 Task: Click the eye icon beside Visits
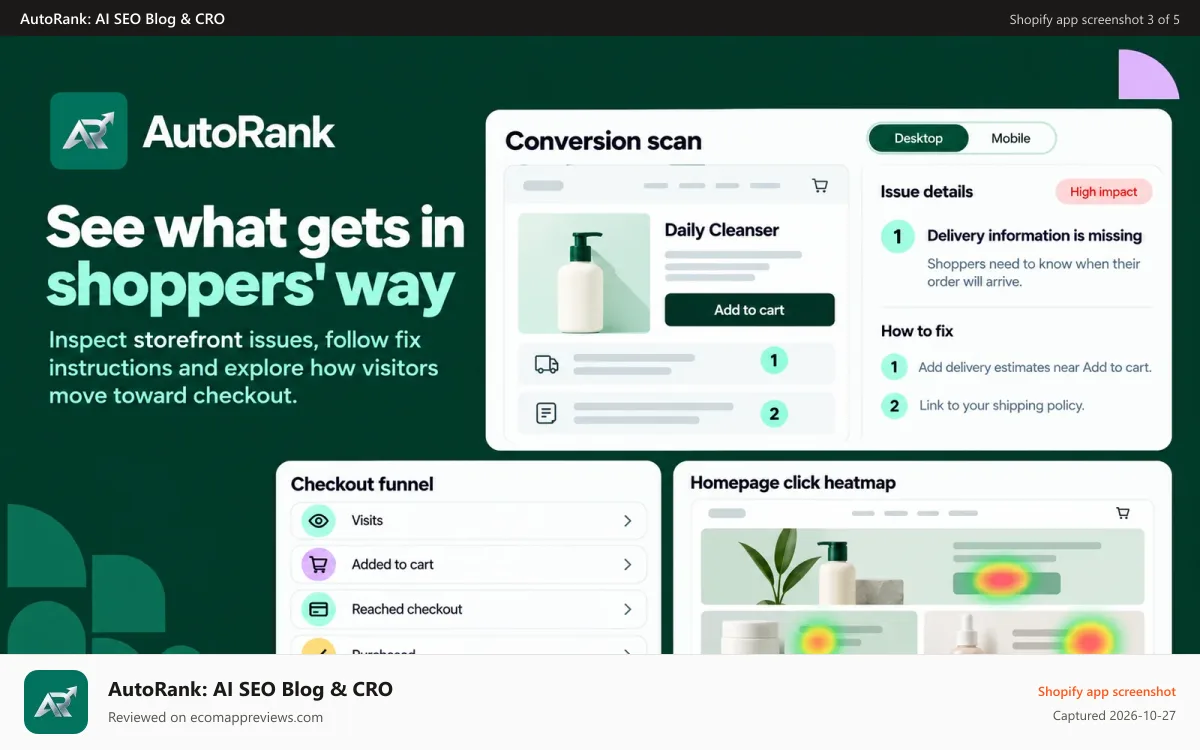click(x=319, y=520)
